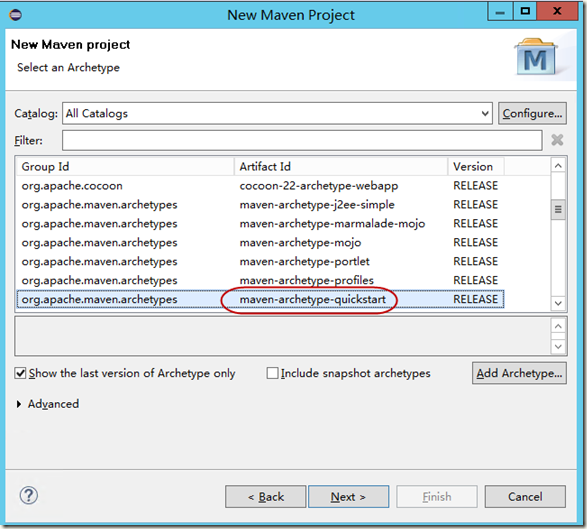The height and width of the screenshot is (529, 587).
Task: Click the Configure... button
Action: (532, 113)
